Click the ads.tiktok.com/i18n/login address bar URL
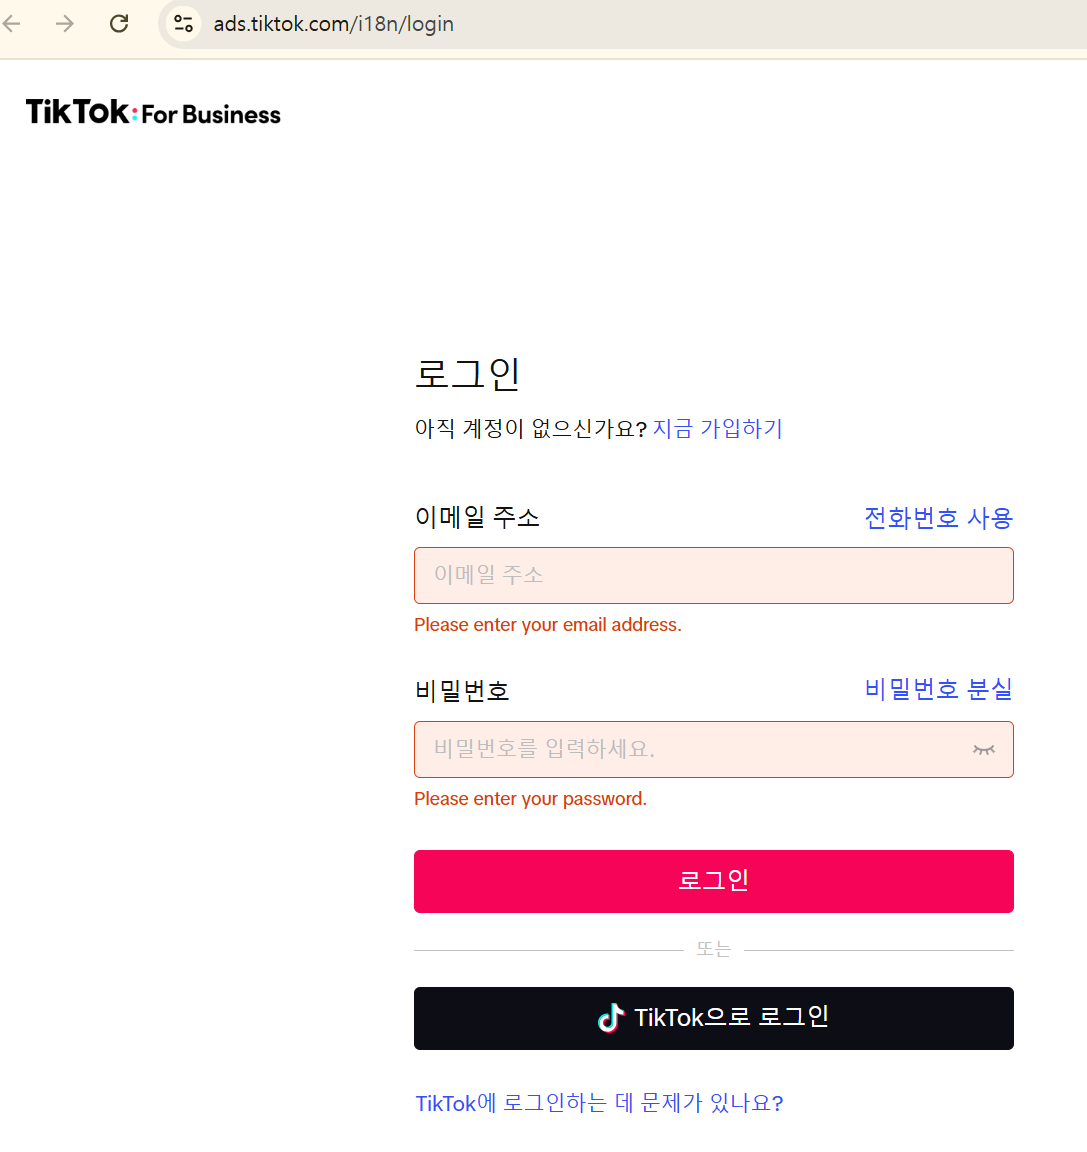 click(333, 24)
